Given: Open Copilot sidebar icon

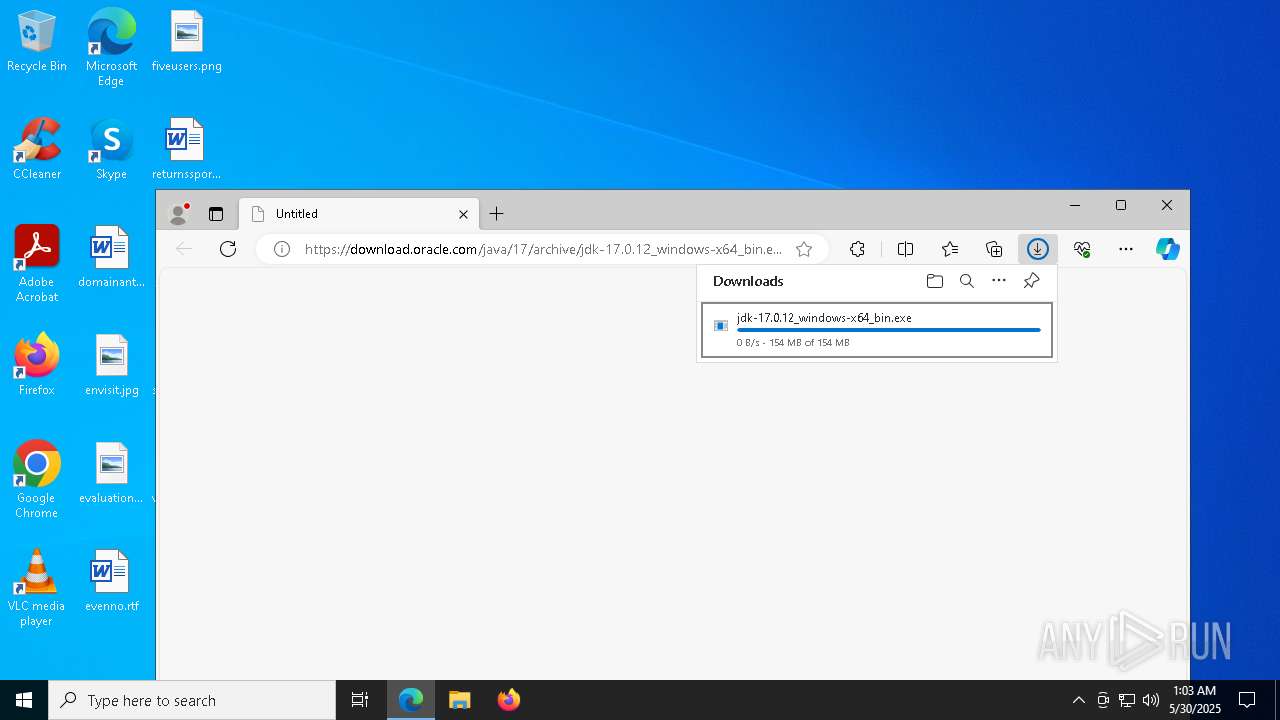Looking at the screenshot, I should click(x=1168, y=249).
